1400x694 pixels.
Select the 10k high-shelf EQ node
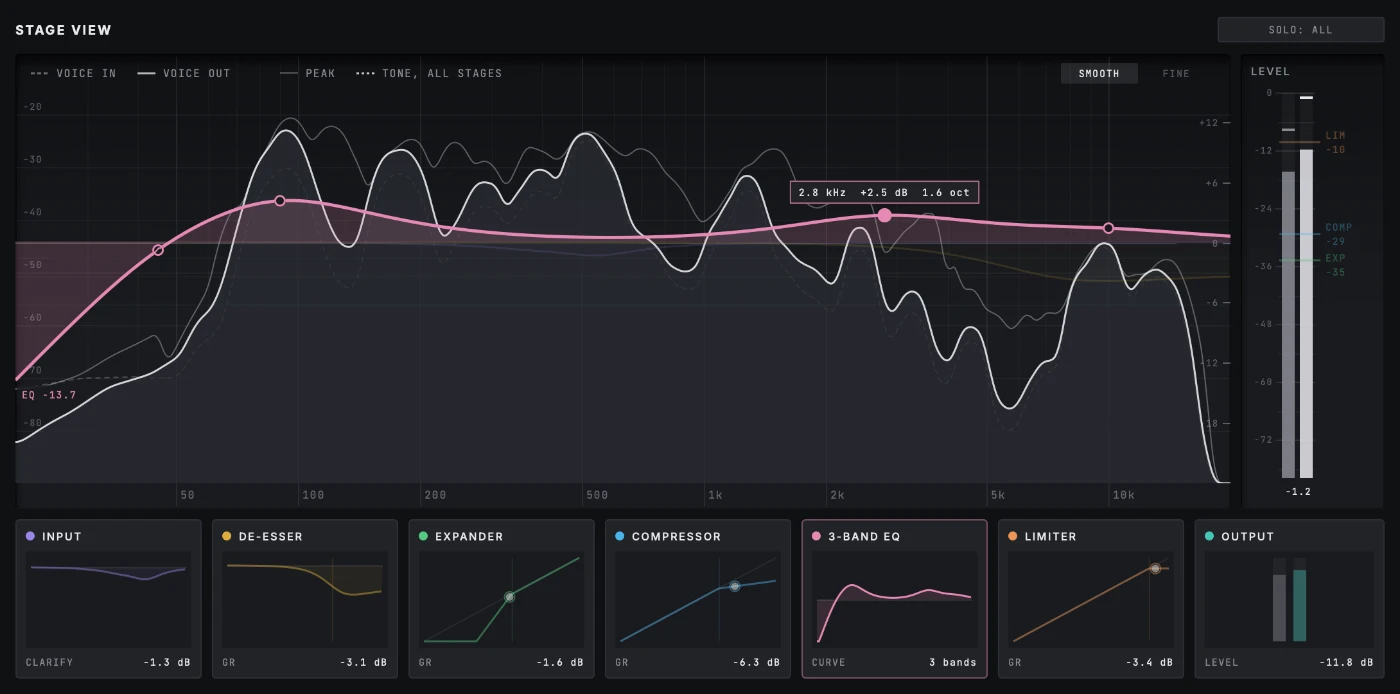[1108, 228]
